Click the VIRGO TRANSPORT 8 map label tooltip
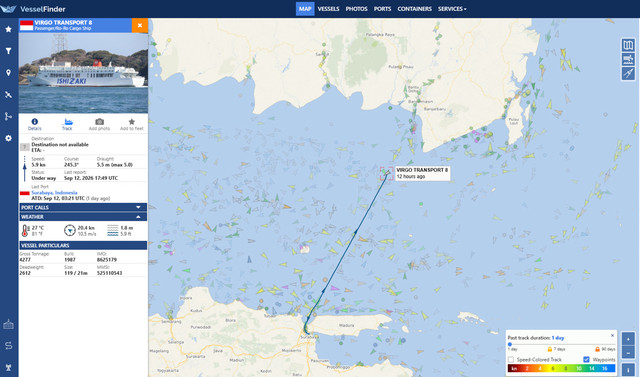Viewport: 640px width, 377px height. (x=422, y=173)
